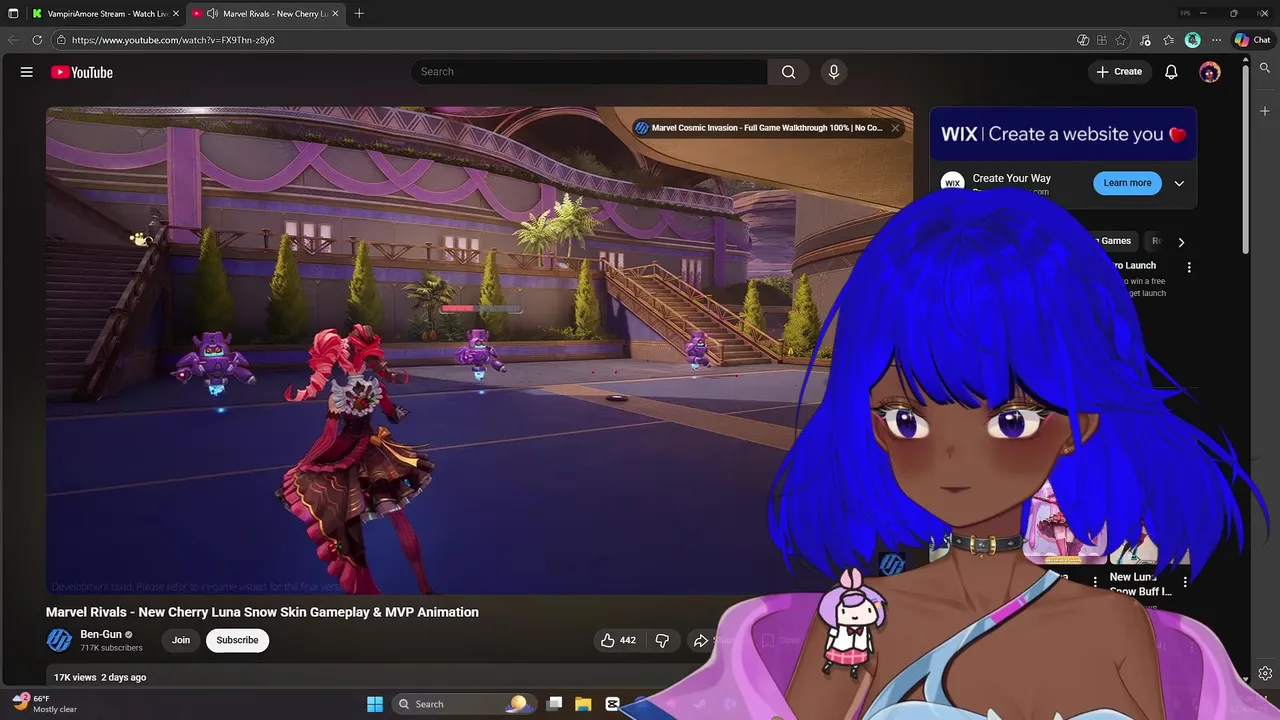Click '717K subscribers' text
The width and height of the screenshot is (1280, 720).
pyautogui.click(x=111, y=648)
